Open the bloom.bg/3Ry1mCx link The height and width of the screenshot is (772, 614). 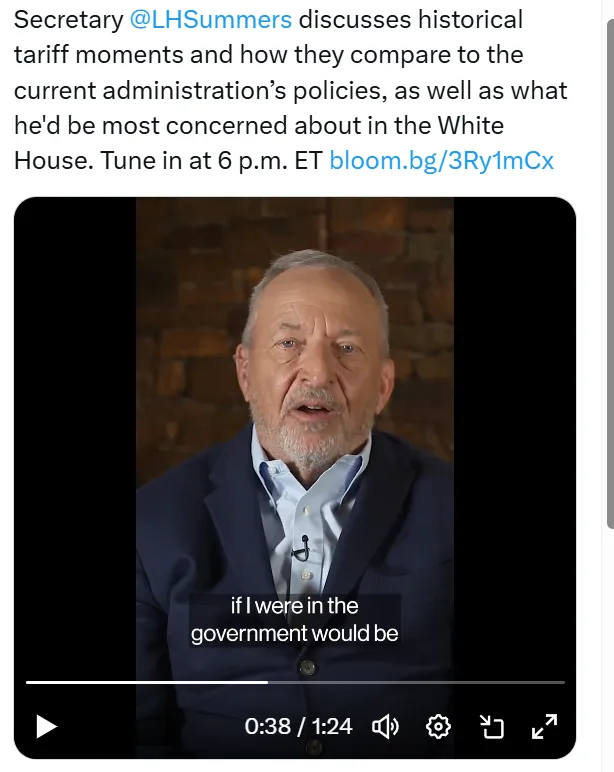tap(441, 159)
